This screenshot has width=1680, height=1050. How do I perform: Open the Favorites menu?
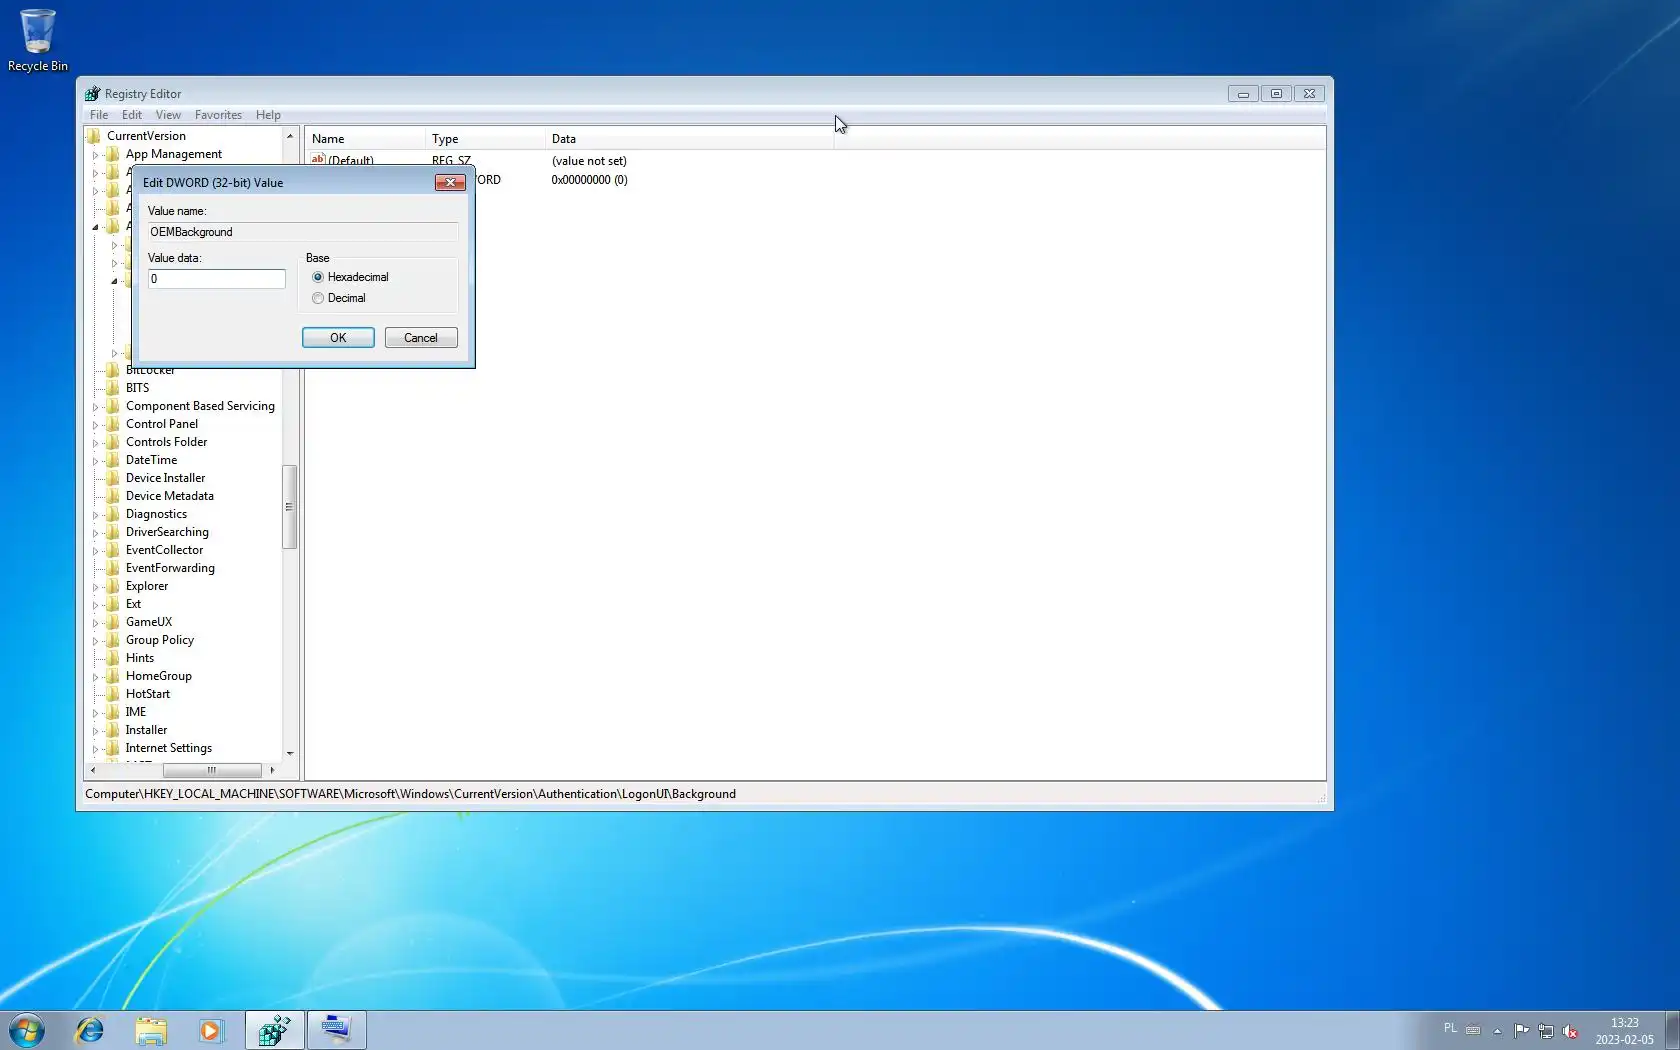[x=218, y=115]
